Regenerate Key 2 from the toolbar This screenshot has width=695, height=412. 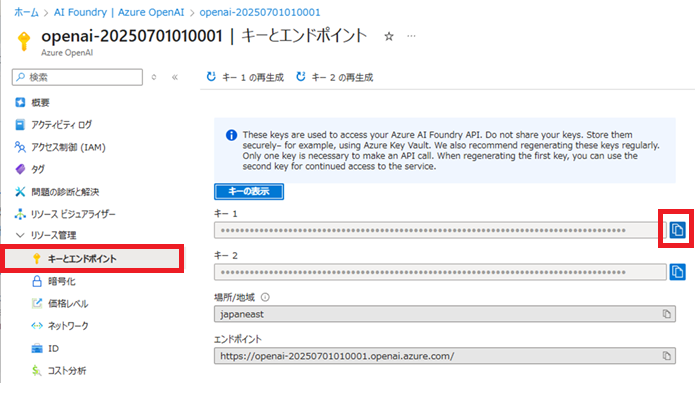335,77
